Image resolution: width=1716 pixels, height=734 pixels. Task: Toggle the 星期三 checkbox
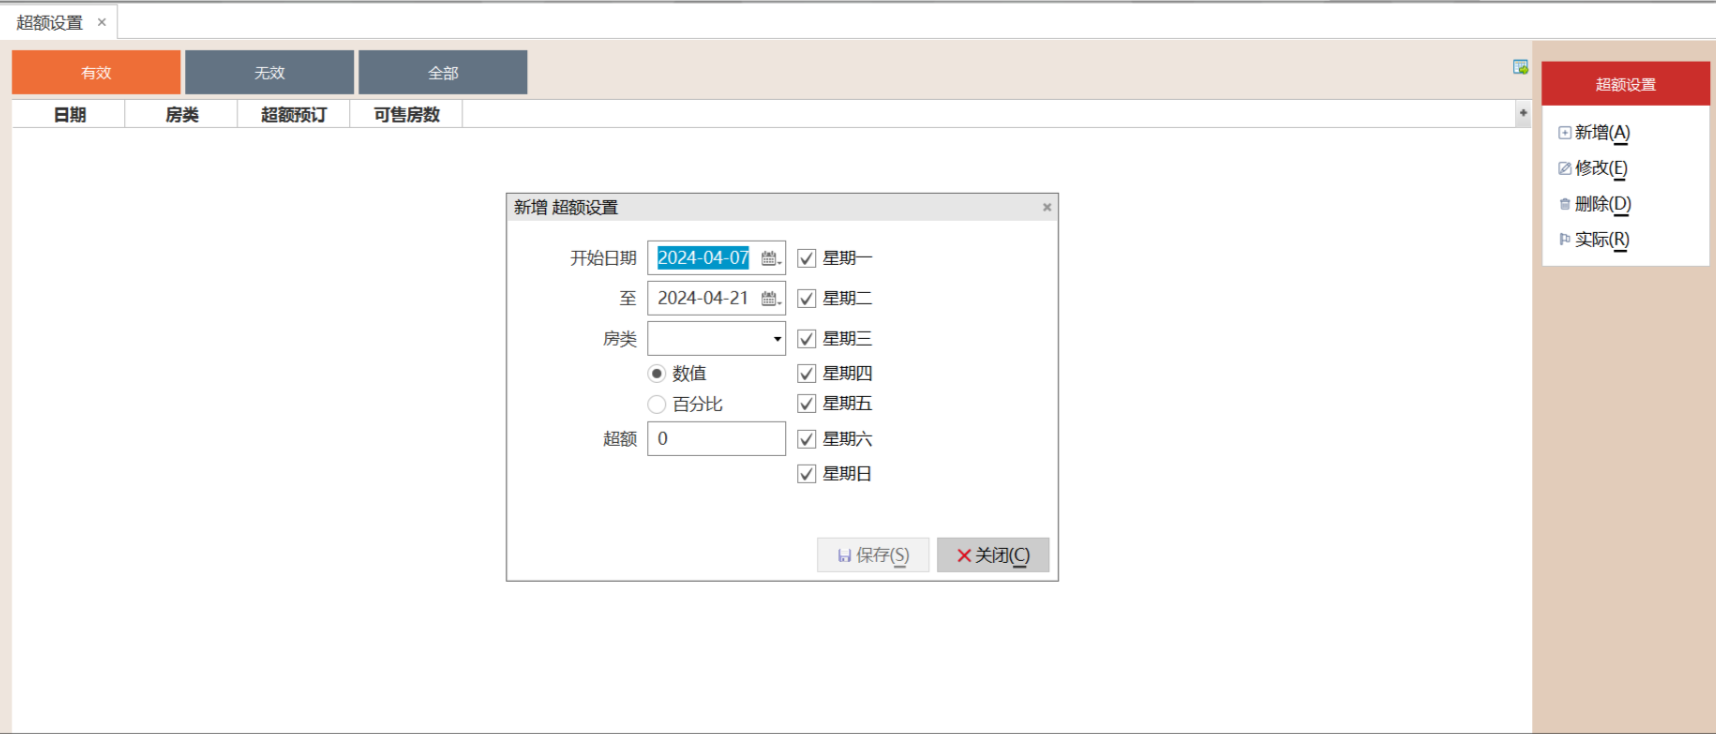[807, 339]
